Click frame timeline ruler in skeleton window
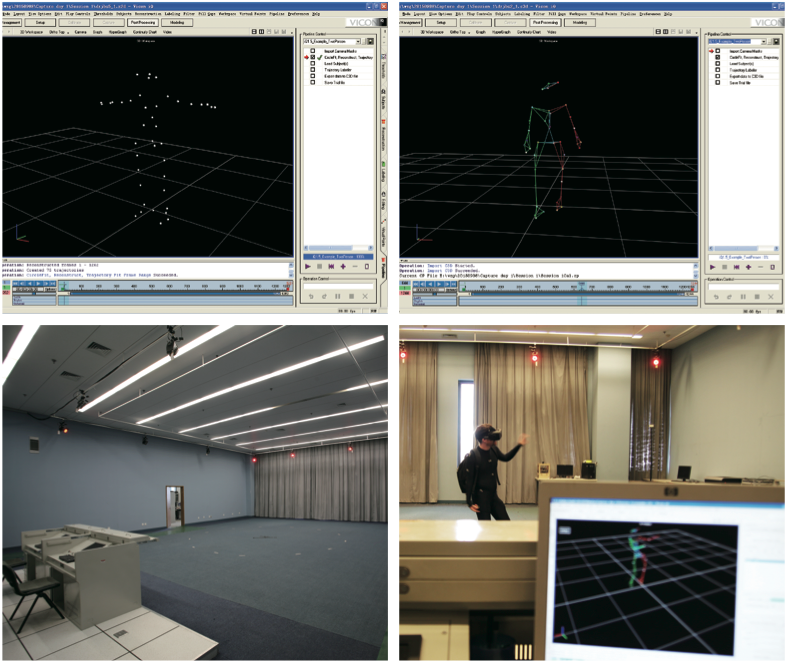 [578, 287]
